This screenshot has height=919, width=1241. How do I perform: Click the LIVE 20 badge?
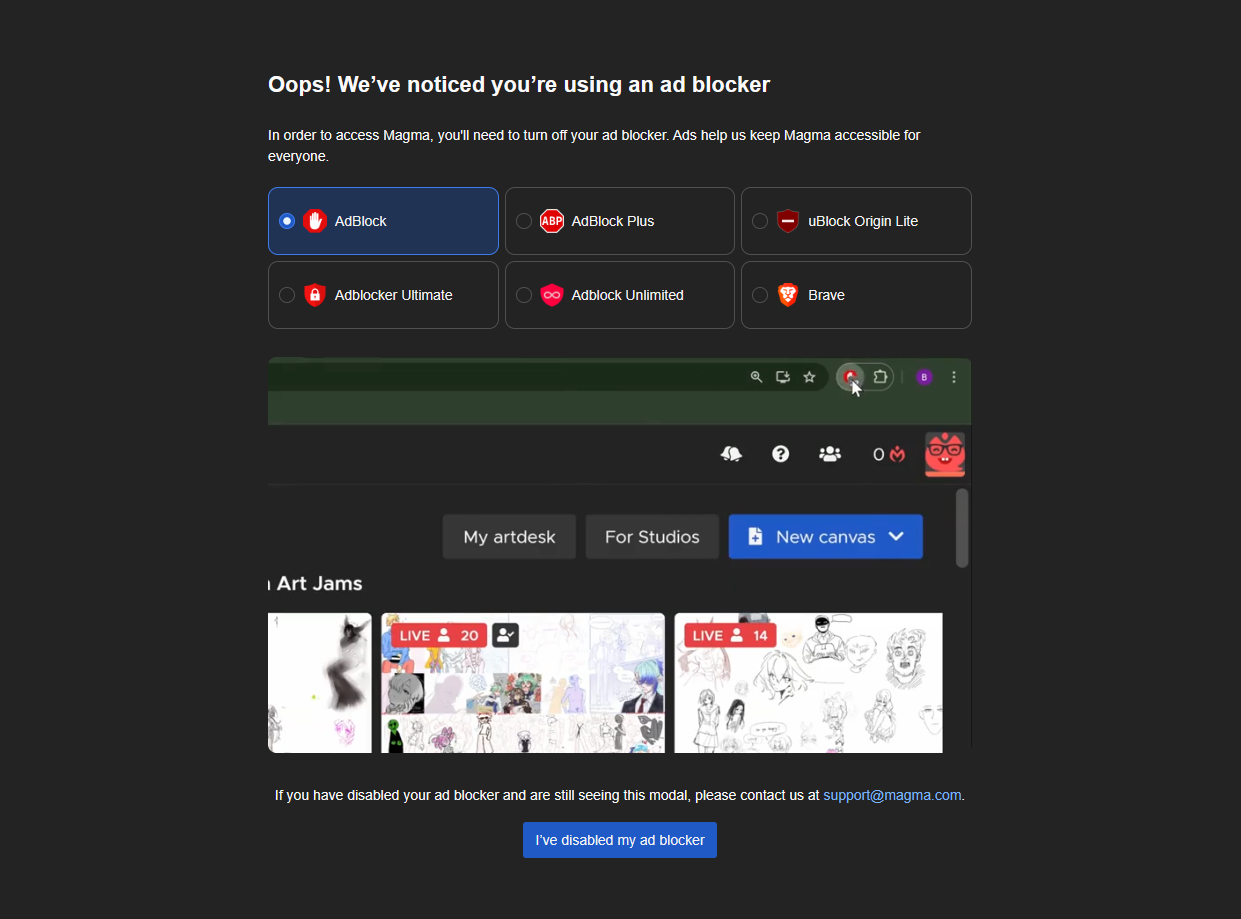pyautogui.click(x=439, y=635)
